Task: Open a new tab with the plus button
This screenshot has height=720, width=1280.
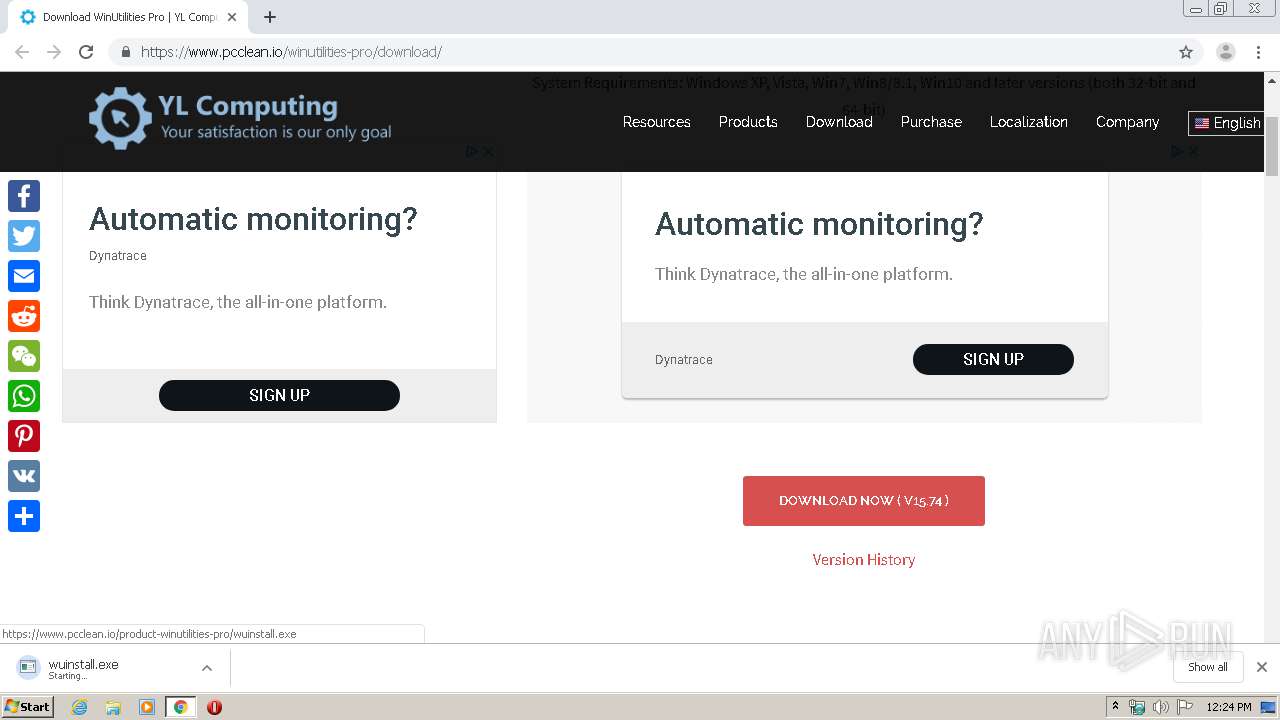Action: point(270,17)
